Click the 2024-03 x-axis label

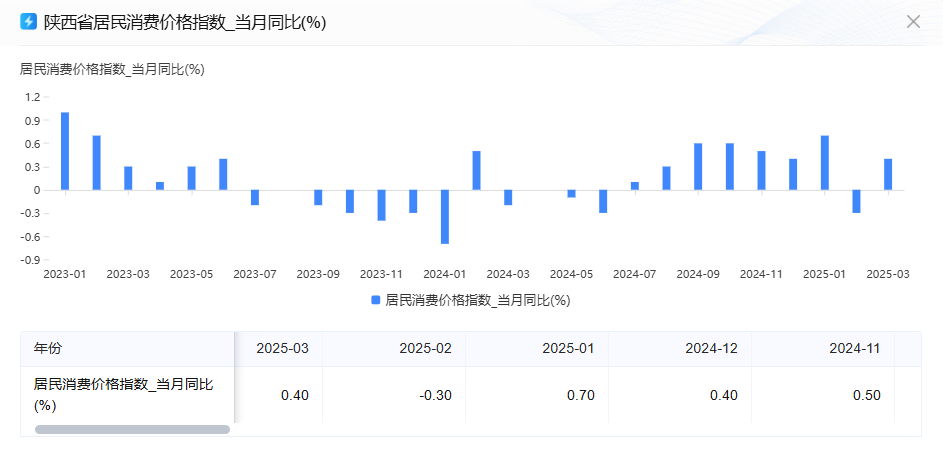(x=508, y=274)
